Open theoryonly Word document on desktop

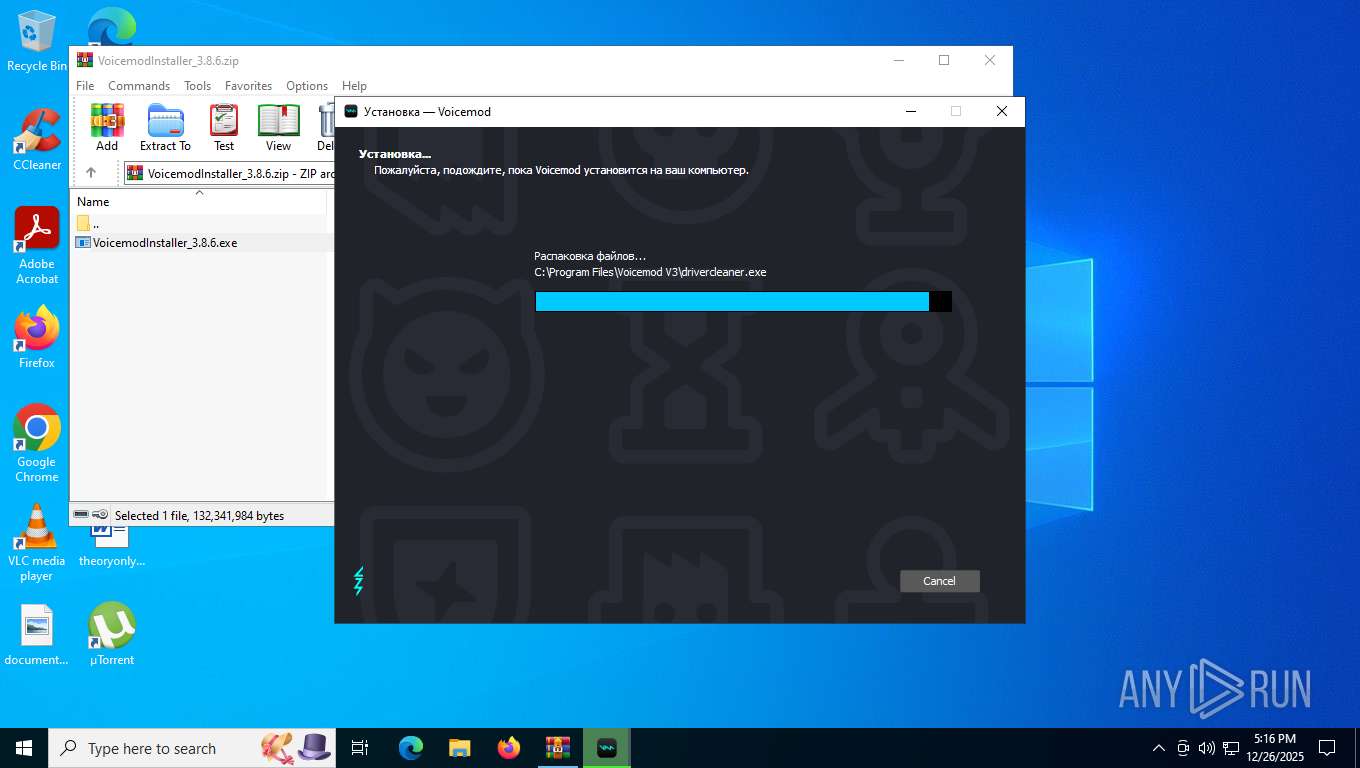coord(112,545)
